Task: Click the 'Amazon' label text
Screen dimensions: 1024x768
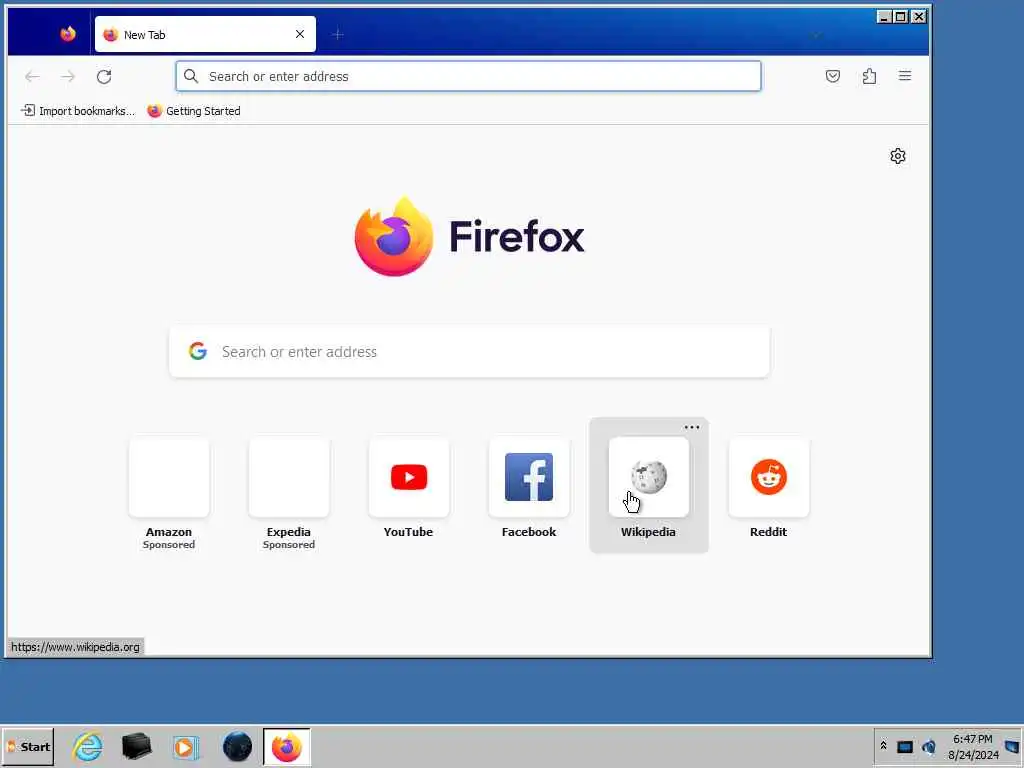Action: coord(168,532)
